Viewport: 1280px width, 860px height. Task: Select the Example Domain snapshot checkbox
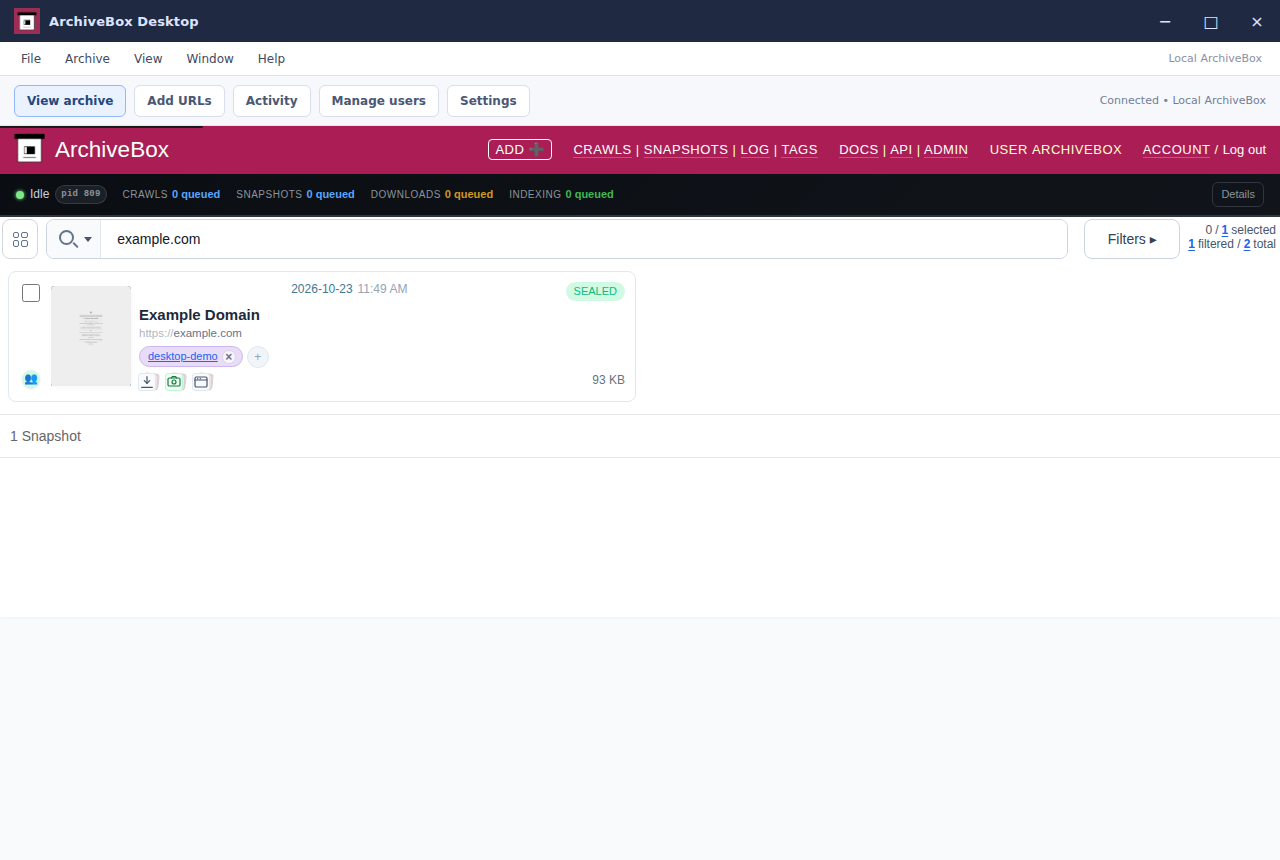click(x=31, y=293)
